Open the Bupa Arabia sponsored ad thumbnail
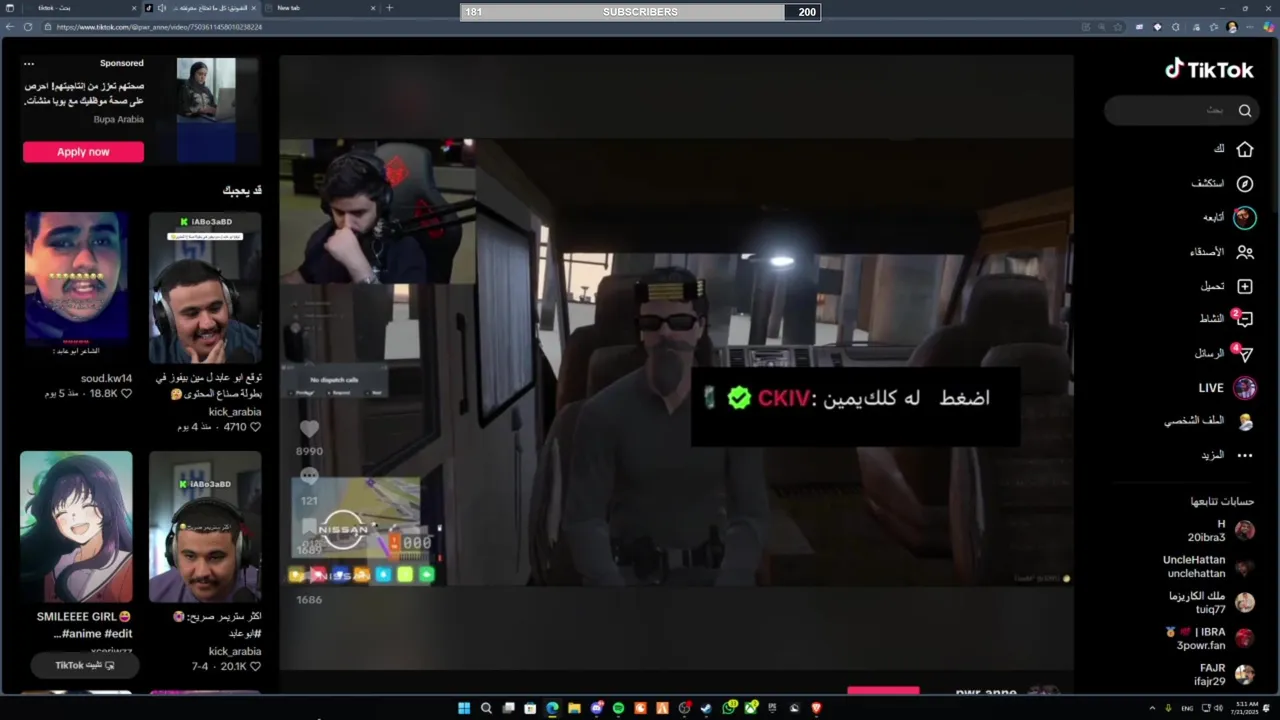Viewport: 1280px width, 720px height. (206, 110)
